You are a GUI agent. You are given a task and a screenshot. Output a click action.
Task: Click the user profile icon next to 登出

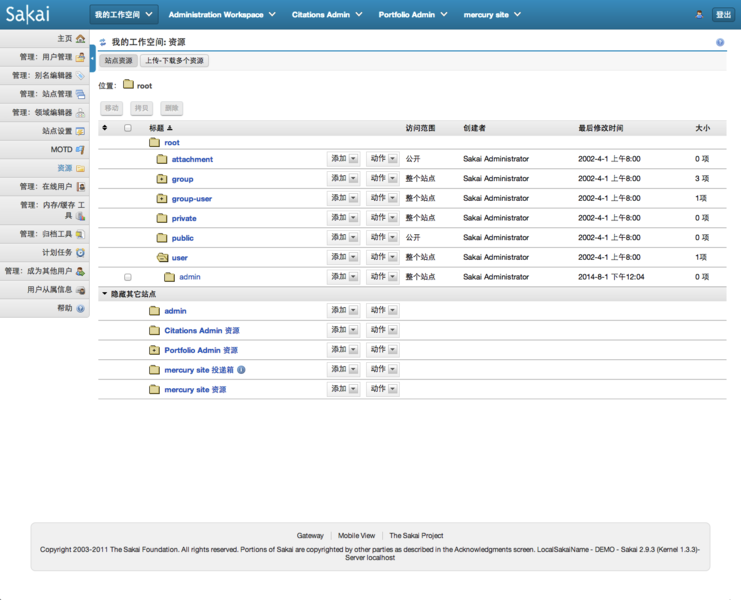pos(699,15)
